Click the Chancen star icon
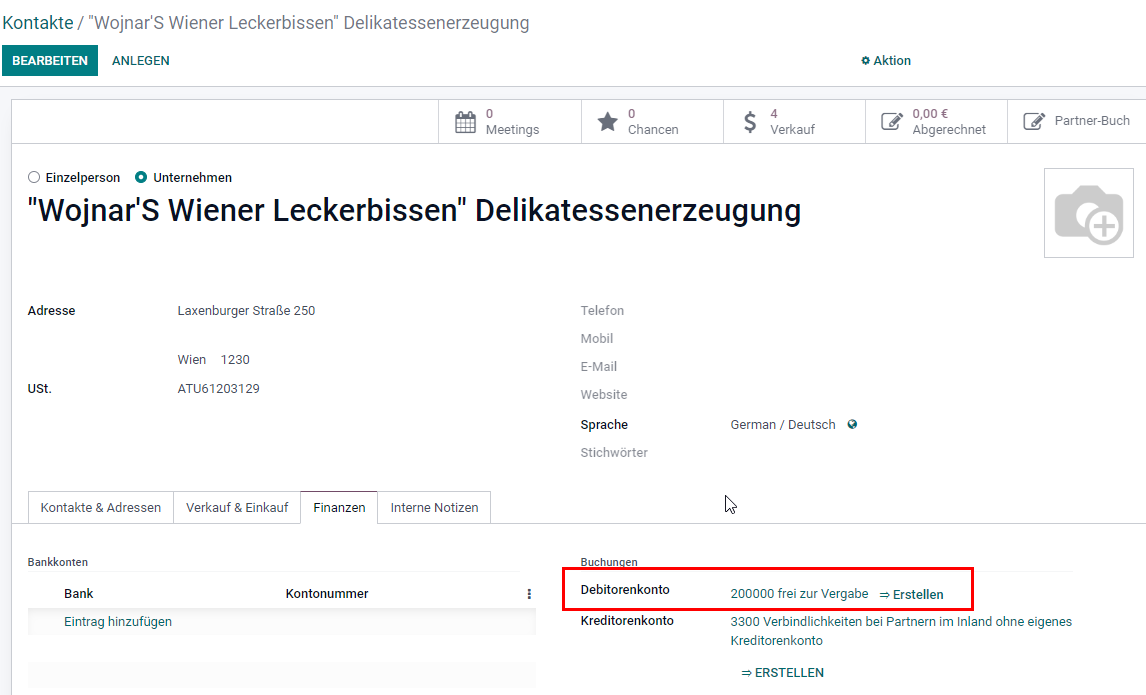Viewport: 1146px width, 695px height. pos(607,122)
